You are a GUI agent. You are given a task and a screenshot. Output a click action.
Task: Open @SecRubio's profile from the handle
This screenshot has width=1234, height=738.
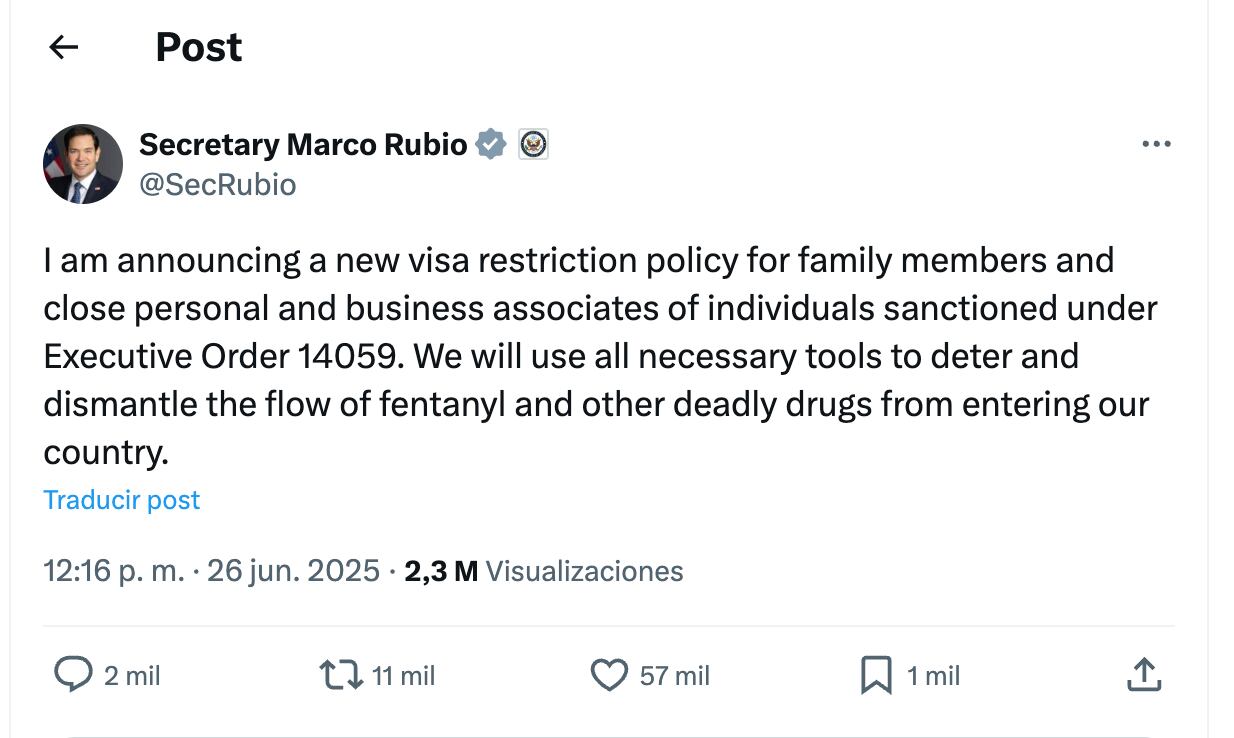pyautogui.click(x=217, y=184)
